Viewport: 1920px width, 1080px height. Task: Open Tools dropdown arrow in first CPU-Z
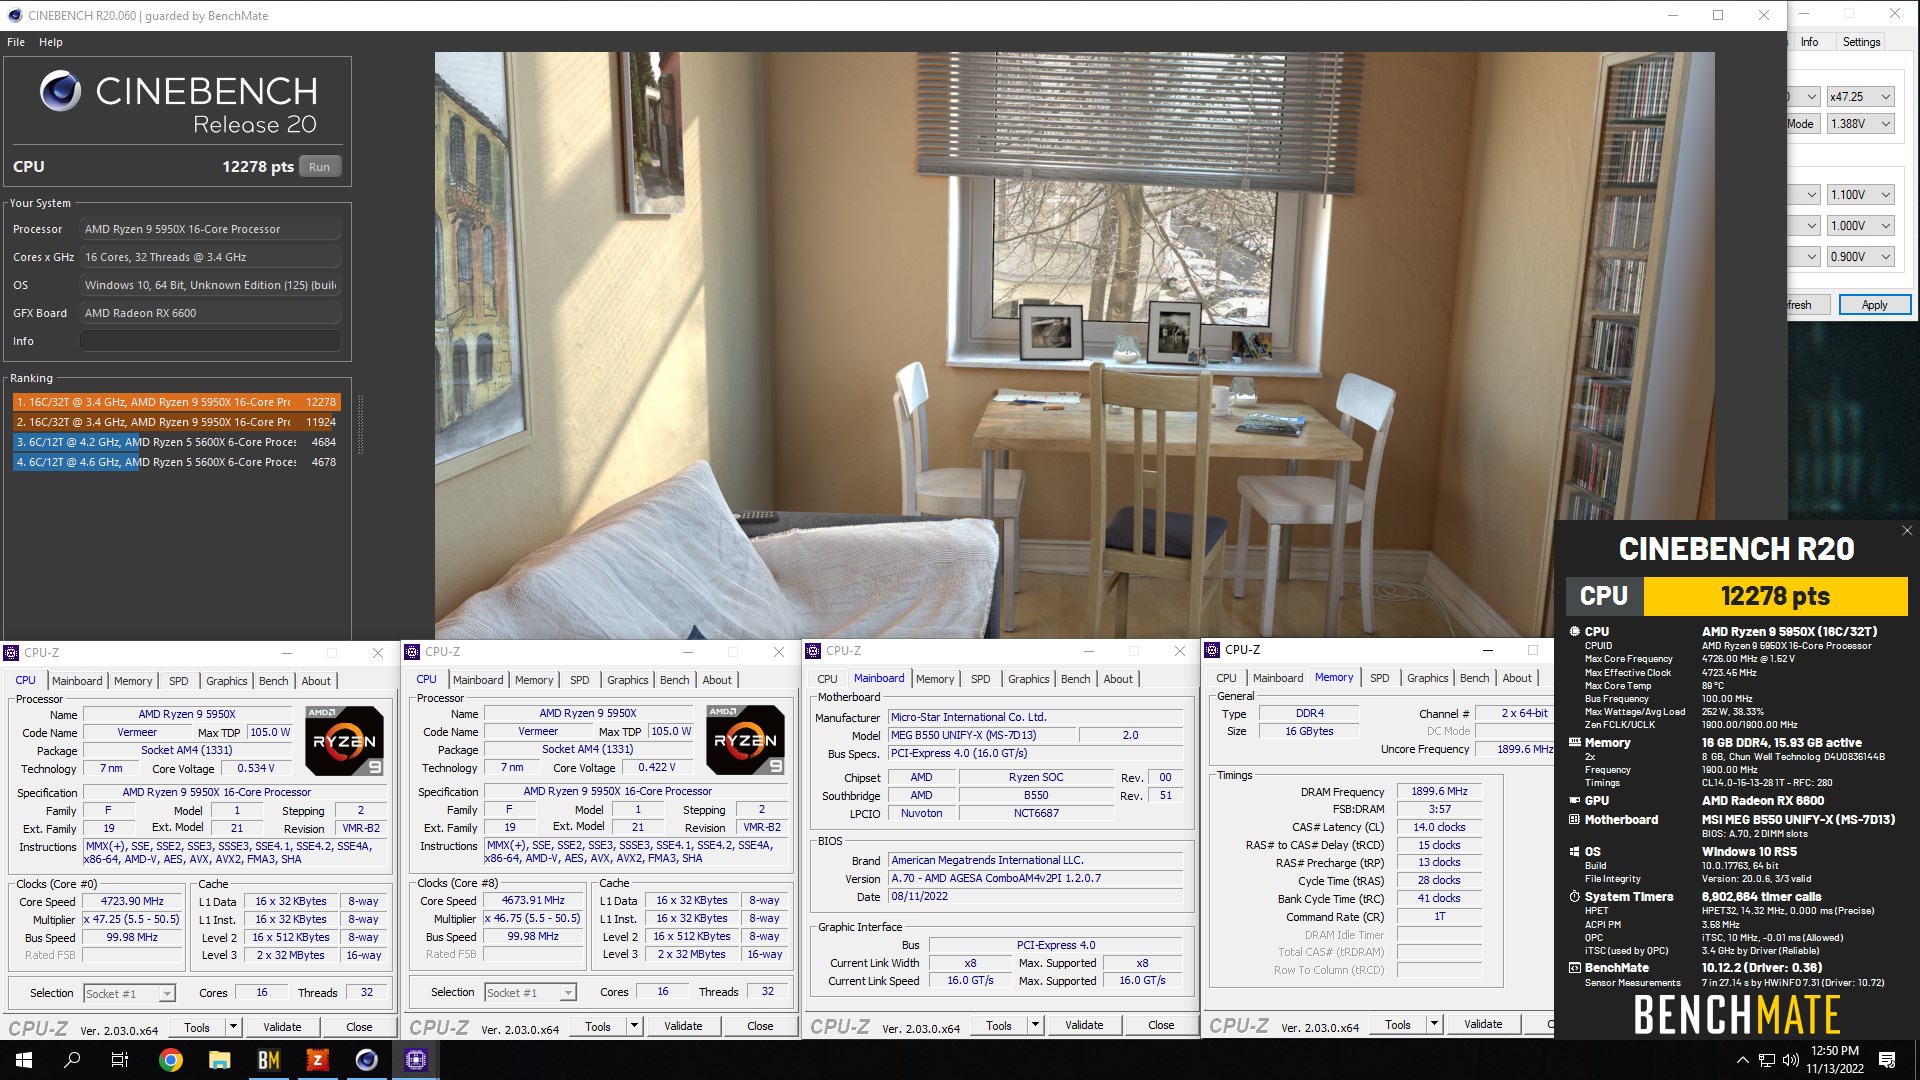[233, 1027]
